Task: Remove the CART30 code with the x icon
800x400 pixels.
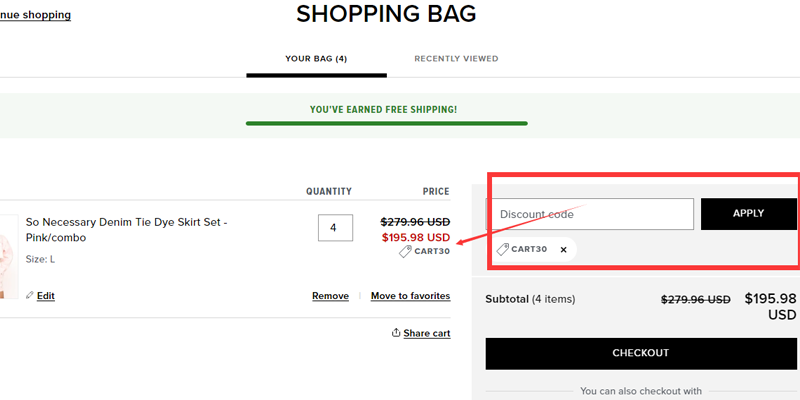Action: [x=563, y=249]
